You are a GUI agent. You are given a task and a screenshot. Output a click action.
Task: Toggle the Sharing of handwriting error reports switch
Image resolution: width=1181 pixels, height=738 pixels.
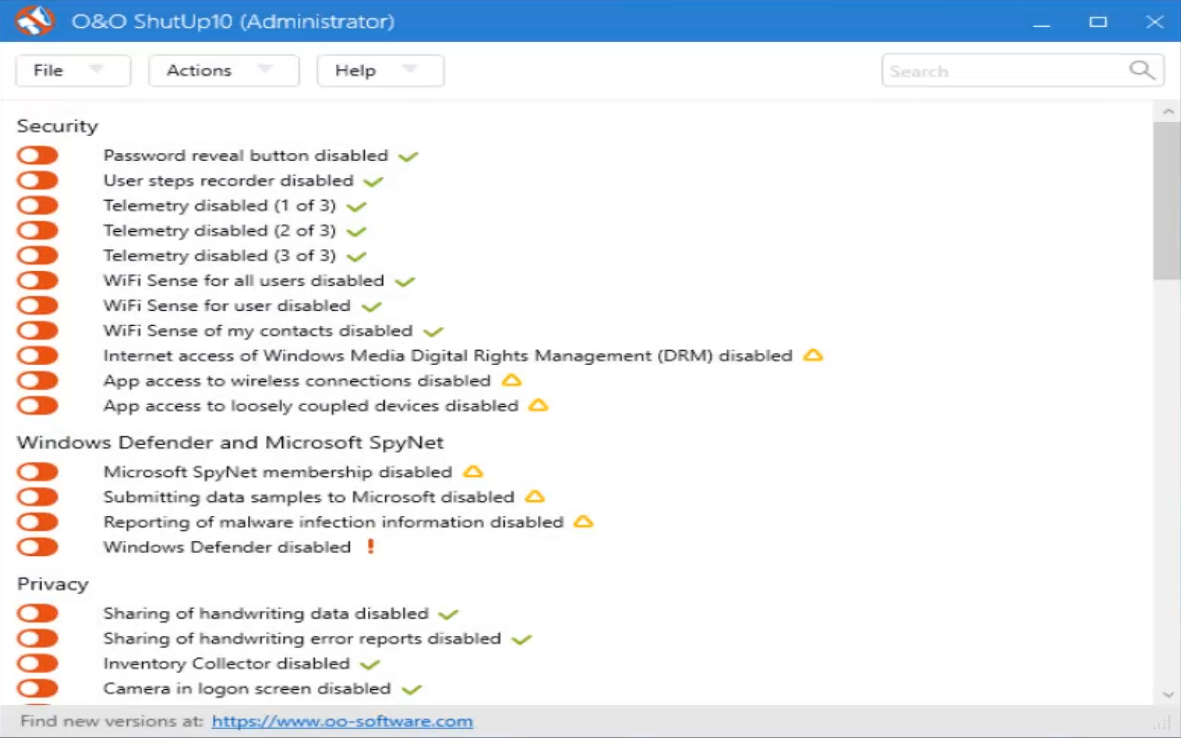(x=38, y=638)
